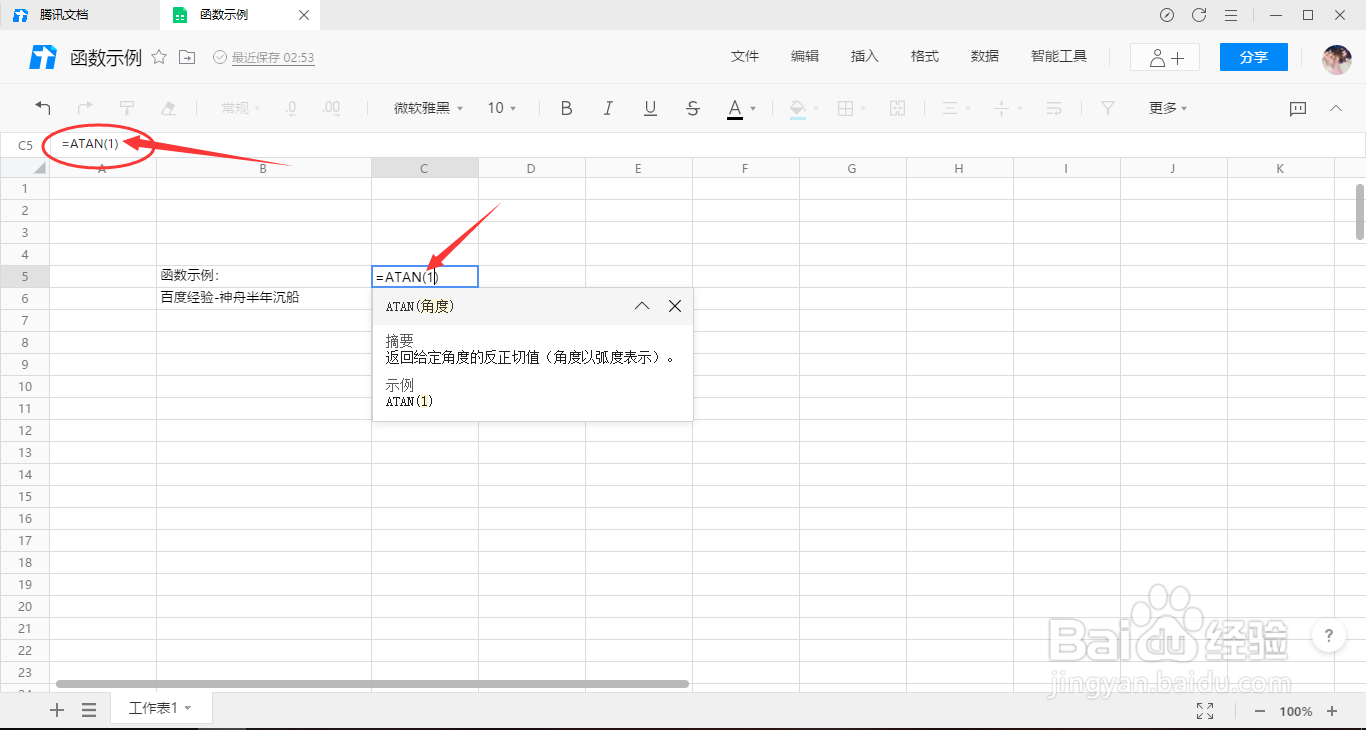Open the title bar hamburger menu
This screenshot has height=730, width=1366.
click(x=1231, y=15)
